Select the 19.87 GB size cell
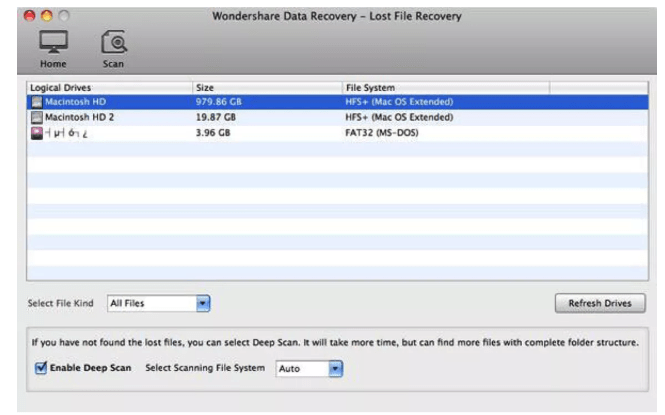The height and width of the screenshot is (415, 665). coord(215,117)
